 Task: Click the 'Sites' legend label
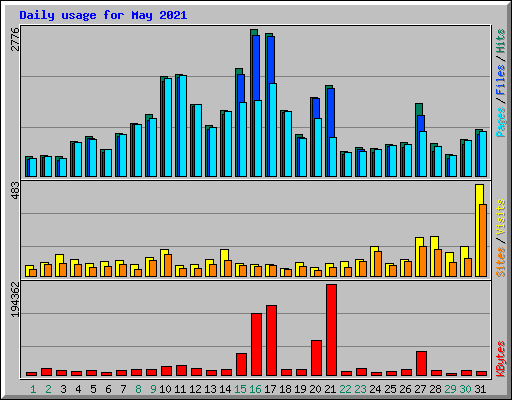coord(500,262)
